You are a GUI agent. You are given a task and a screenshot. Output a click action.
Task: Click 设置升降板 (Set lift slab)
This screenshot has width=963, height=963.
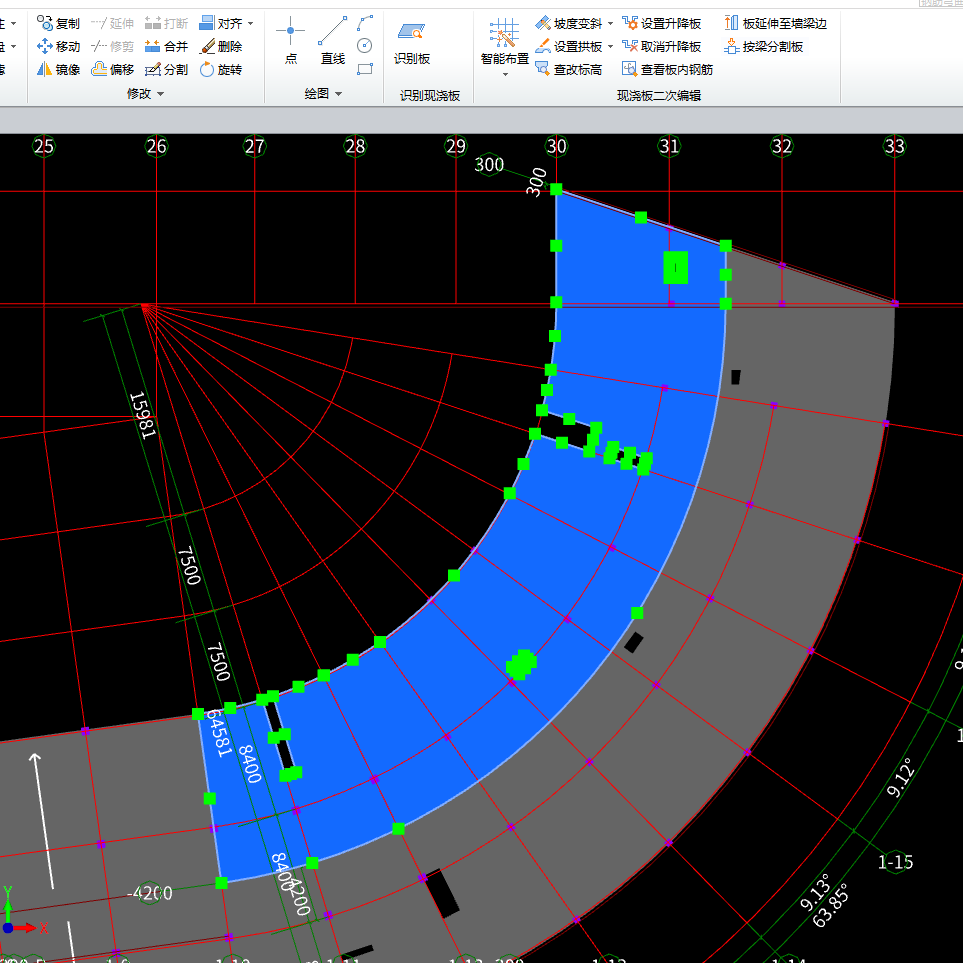(661, 23)
